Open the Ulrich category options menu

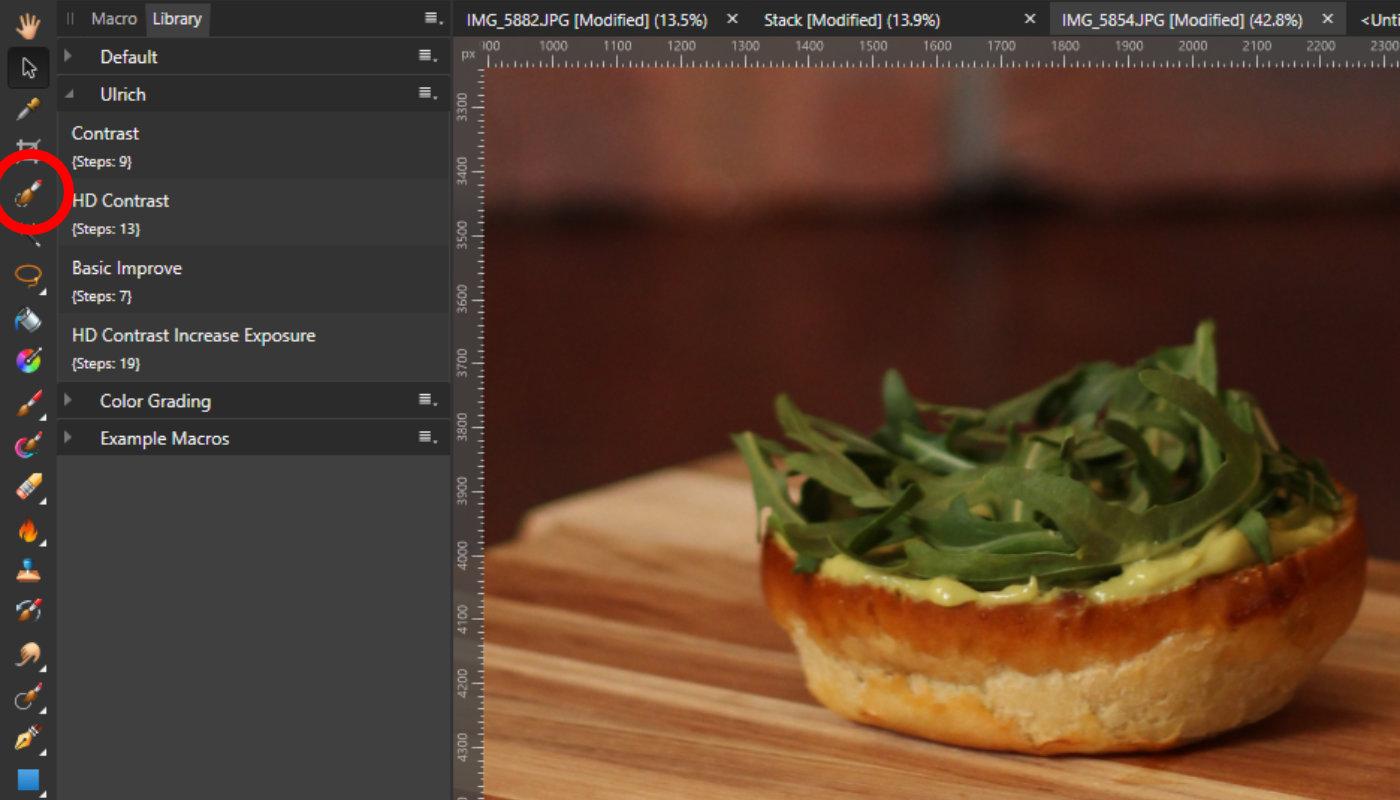click(x=427, y=93)
